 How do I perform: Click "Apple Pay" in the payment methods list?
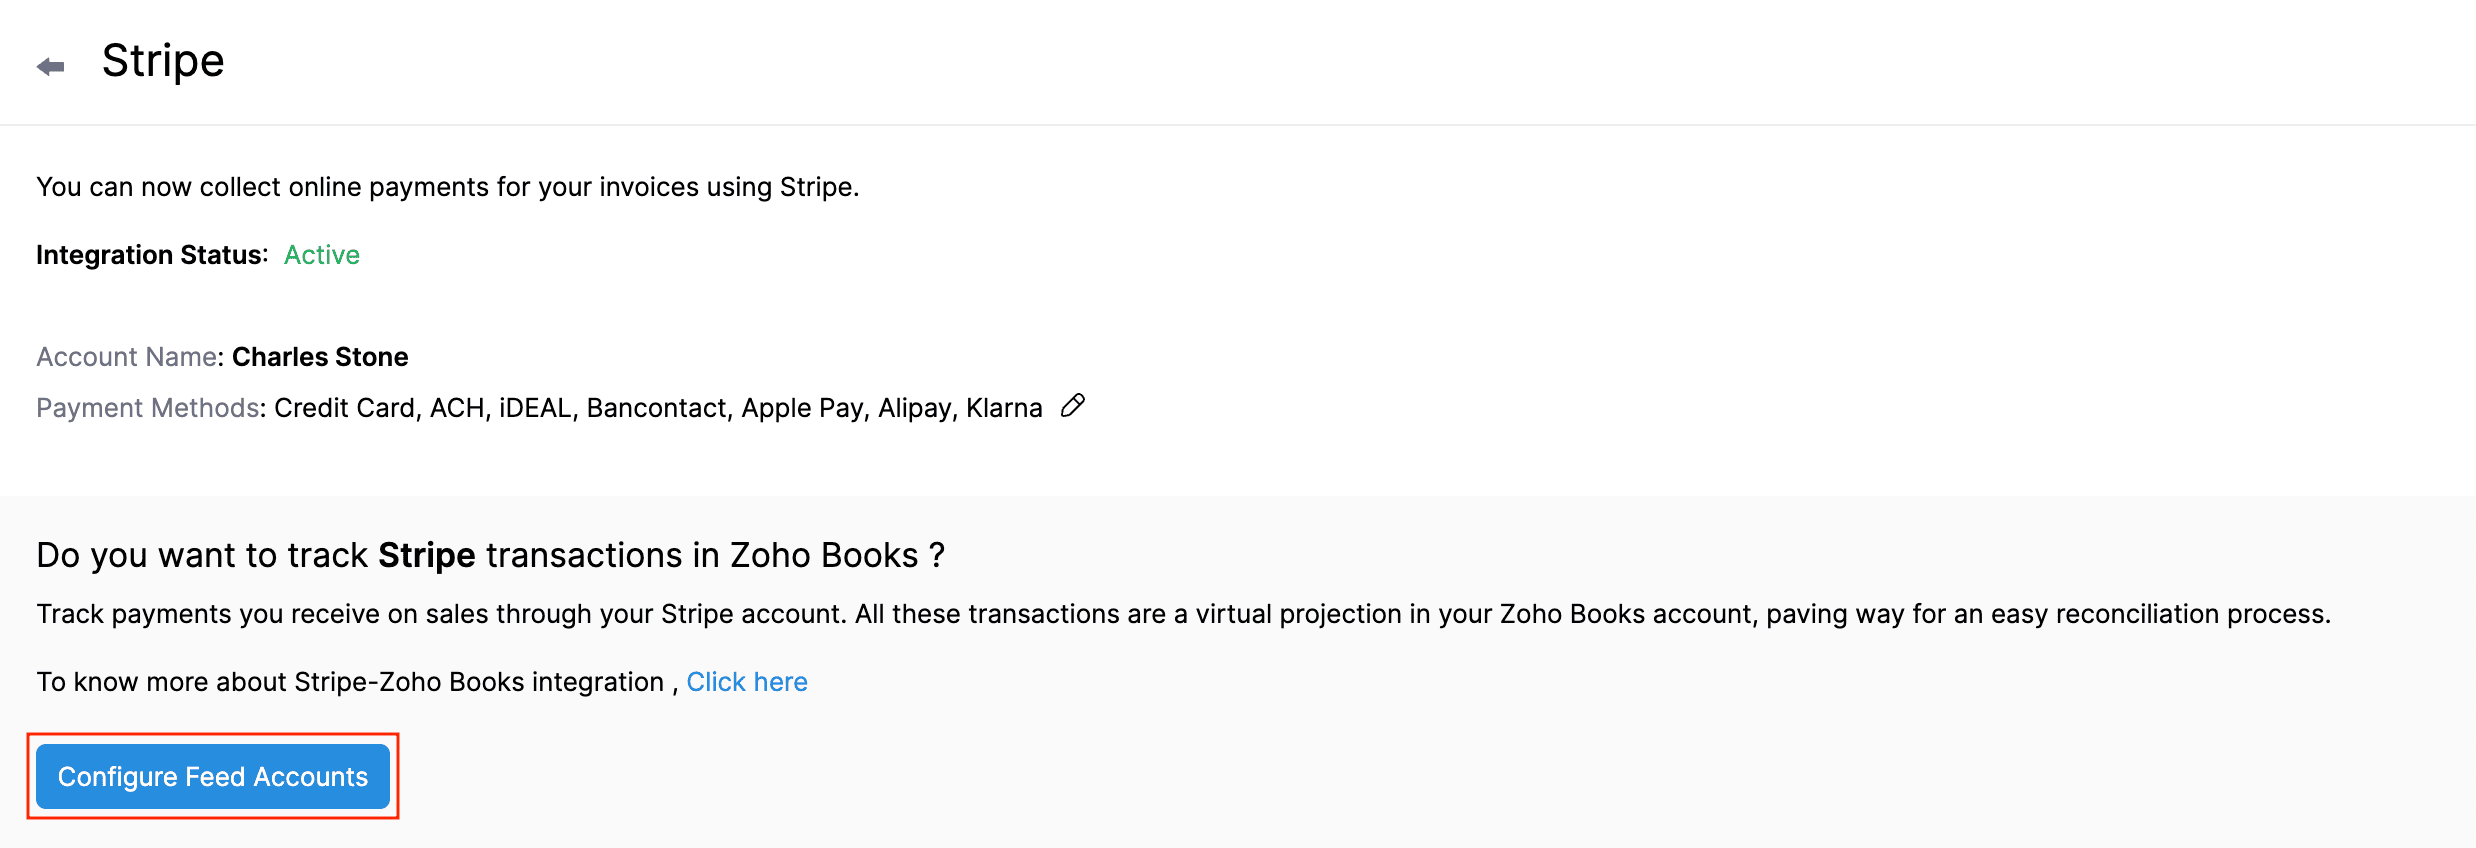pyautogui.click(x=802, y=408)
